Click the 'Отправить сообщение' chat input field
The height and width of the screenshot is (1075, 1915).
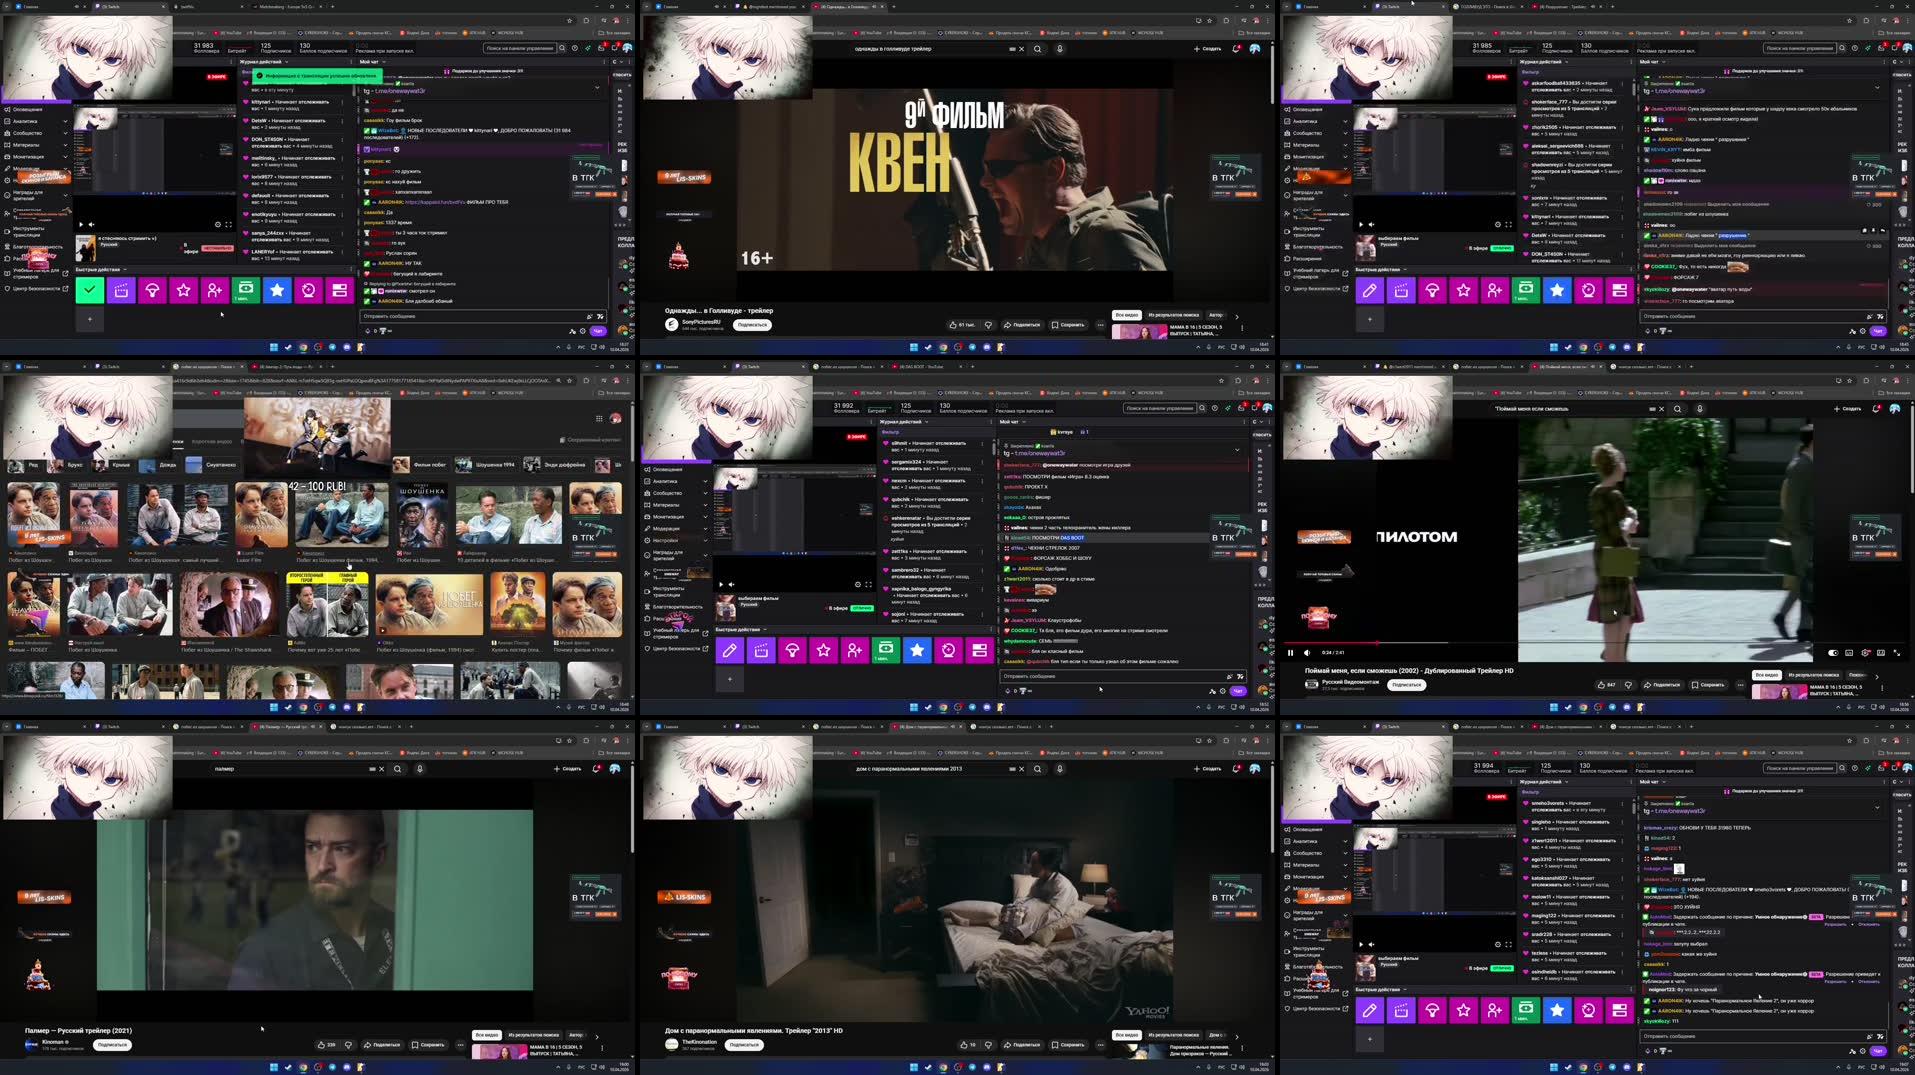tap(1100, 676)
